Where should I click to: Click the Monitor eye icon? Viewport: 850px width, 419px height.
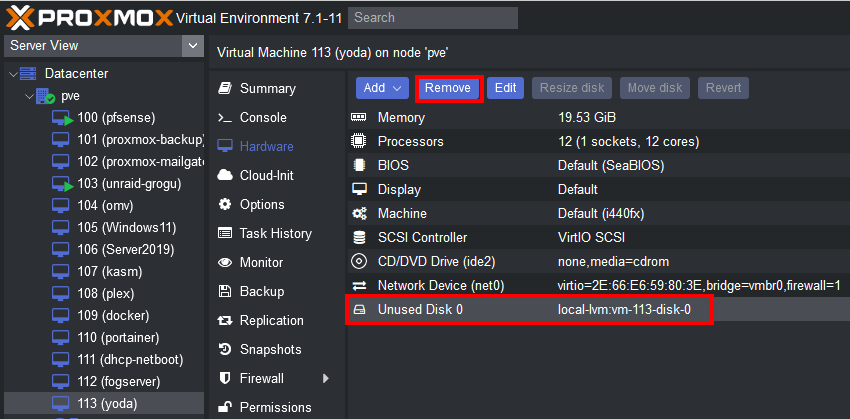pyautogui.click(x=224, y=262)
